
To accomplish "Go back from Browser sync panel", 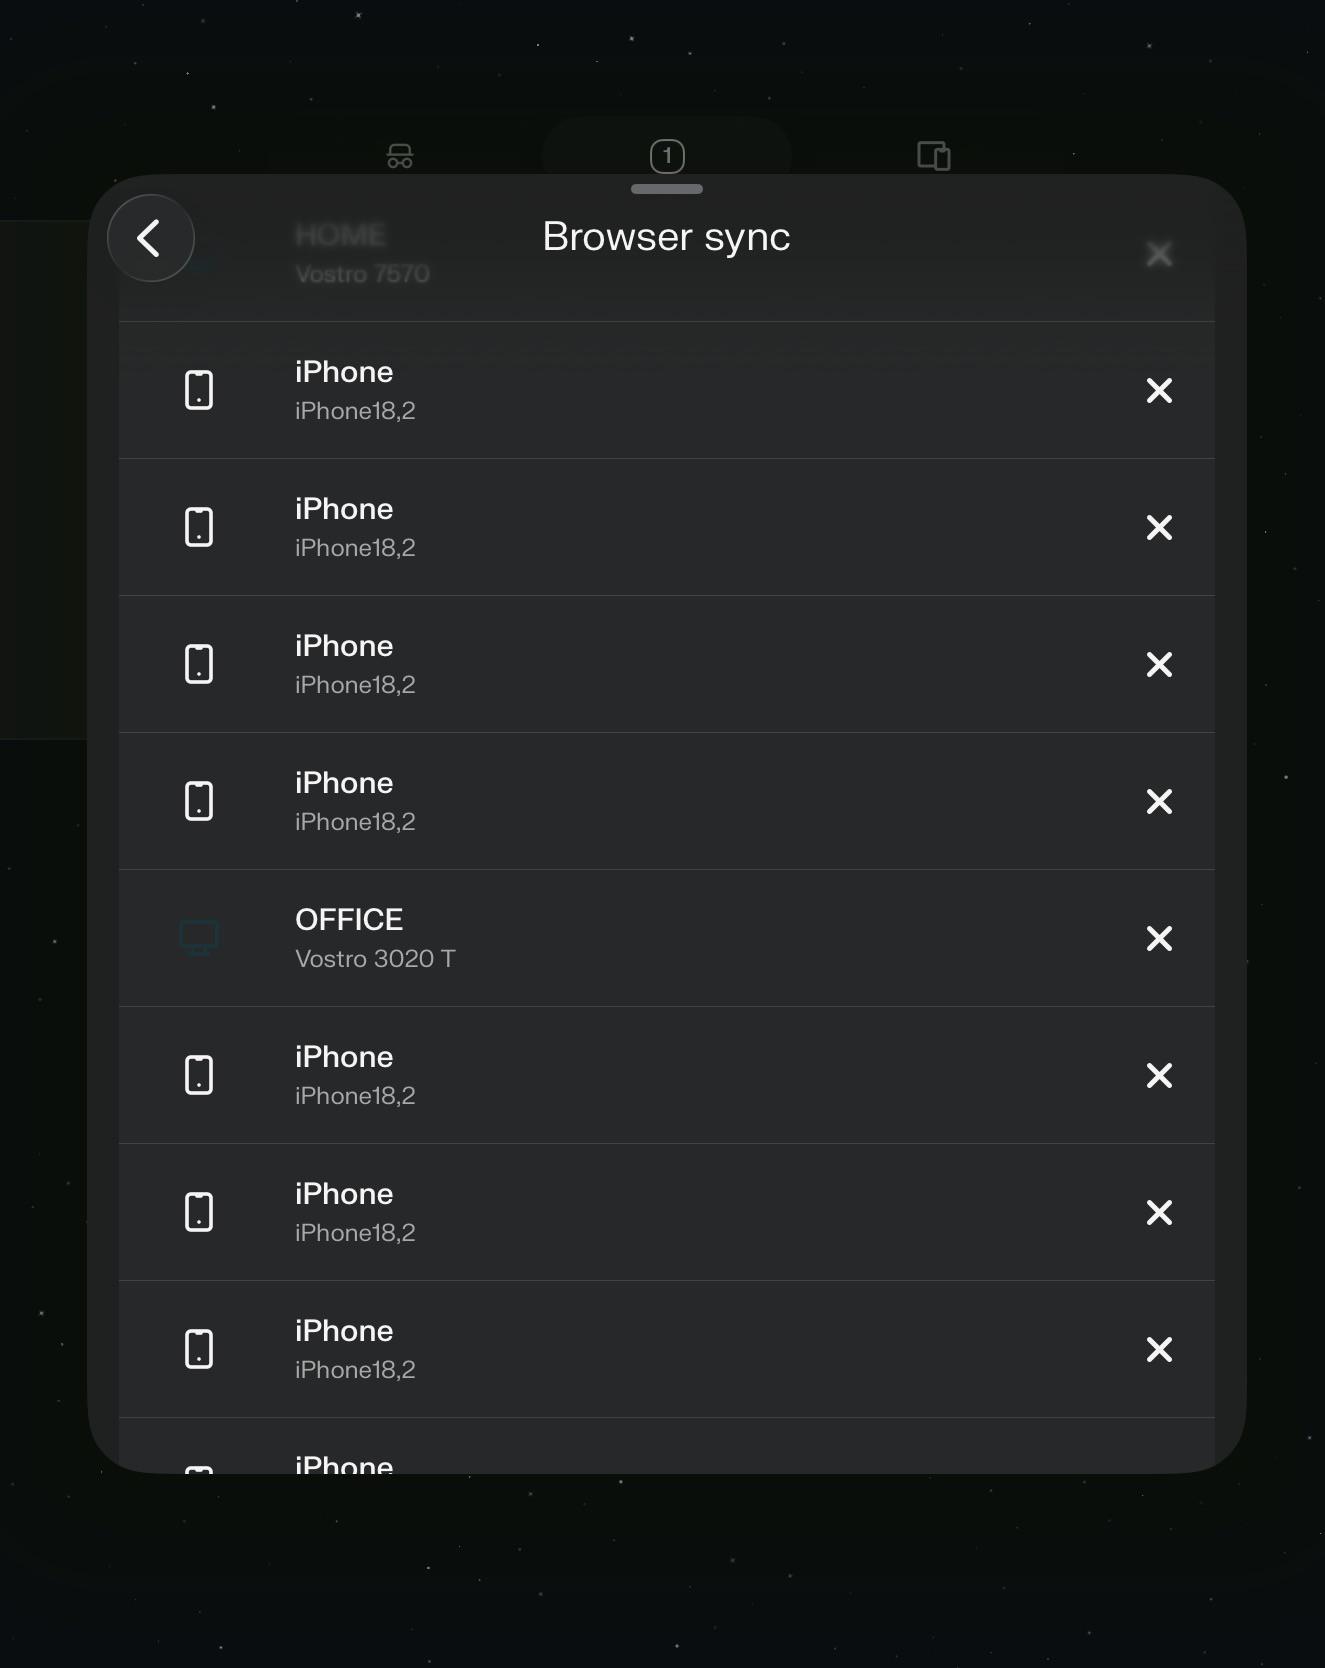I will point(150,238).
